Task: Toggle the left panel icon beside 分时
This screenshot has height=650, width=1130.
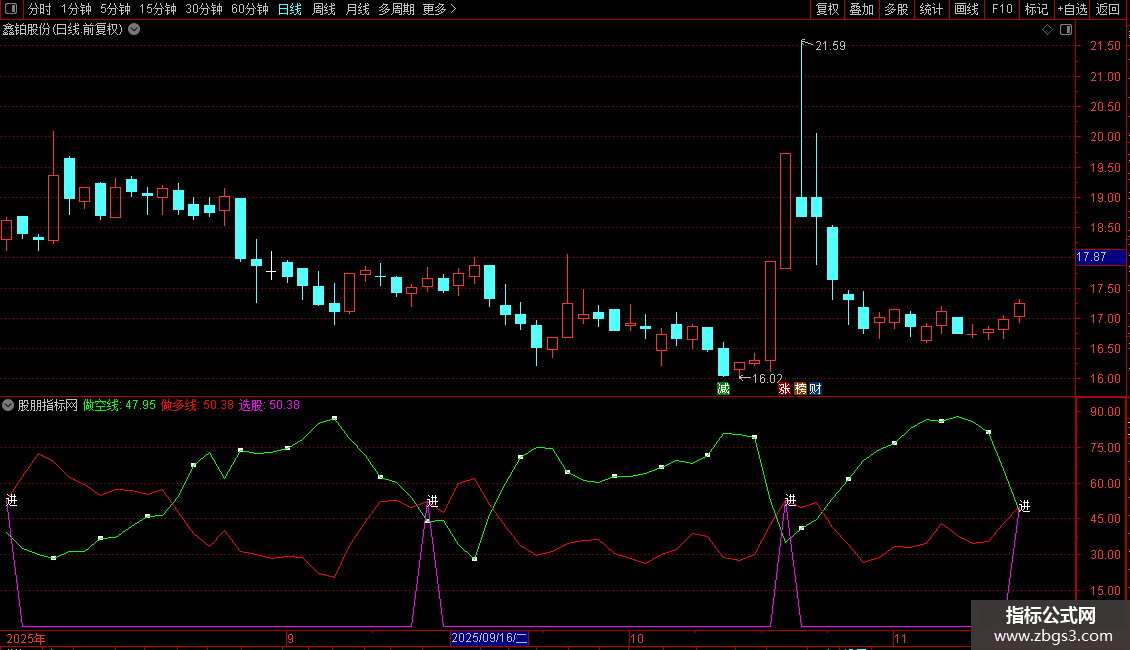Action: click(x=11, y=9)
